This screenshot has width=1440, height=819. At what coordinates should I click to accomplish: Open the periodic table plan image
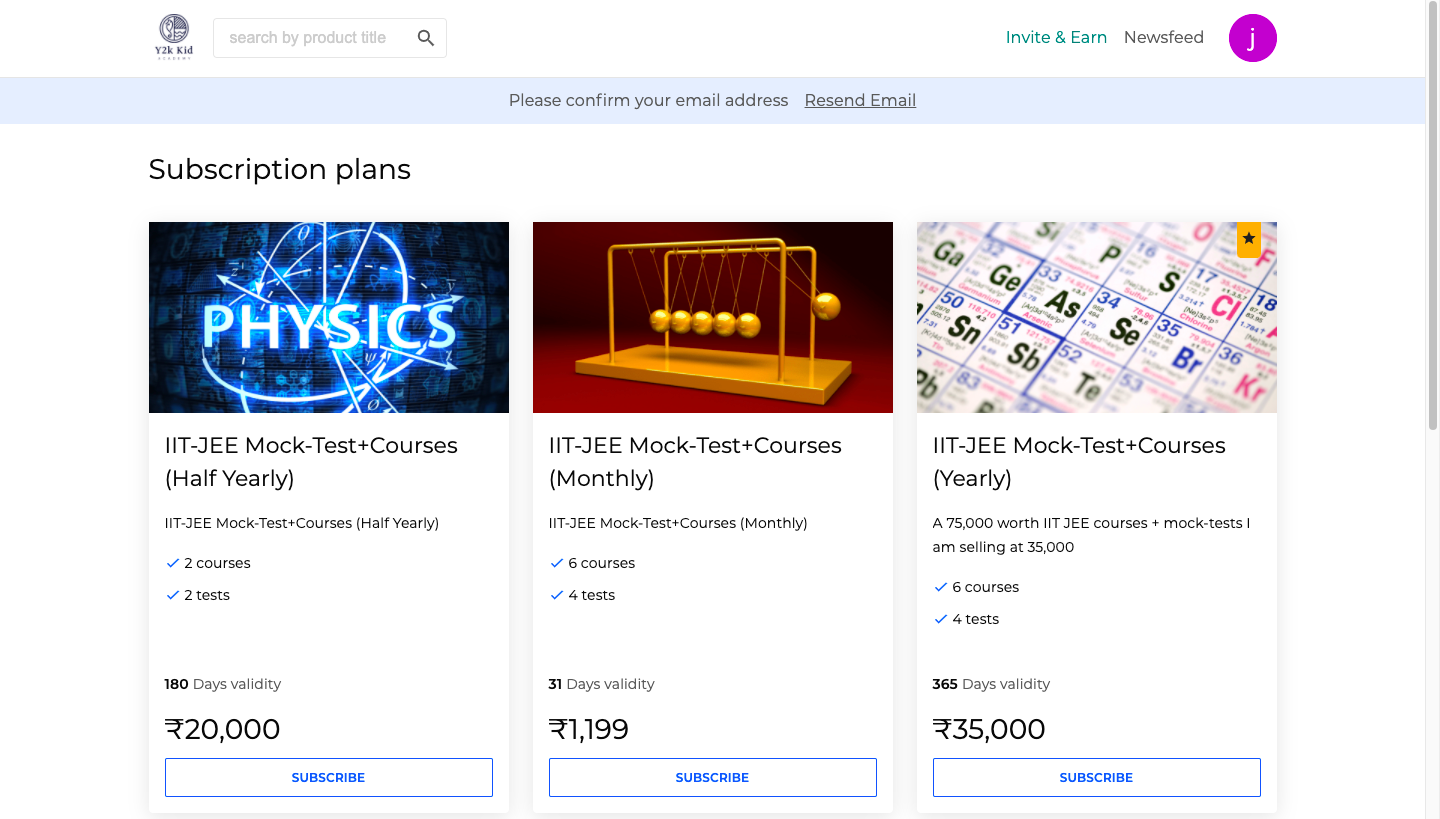coord(1096,317)
